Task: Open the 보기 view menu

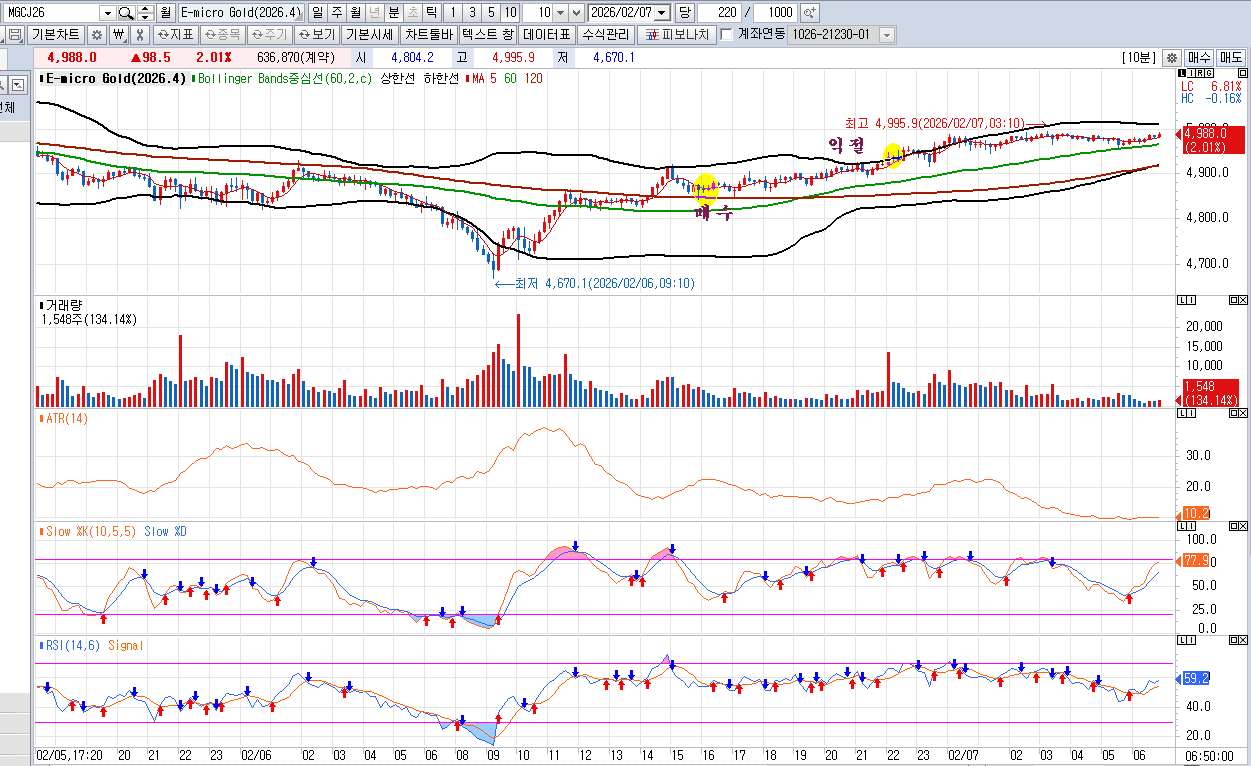Action: pos(318,34)
